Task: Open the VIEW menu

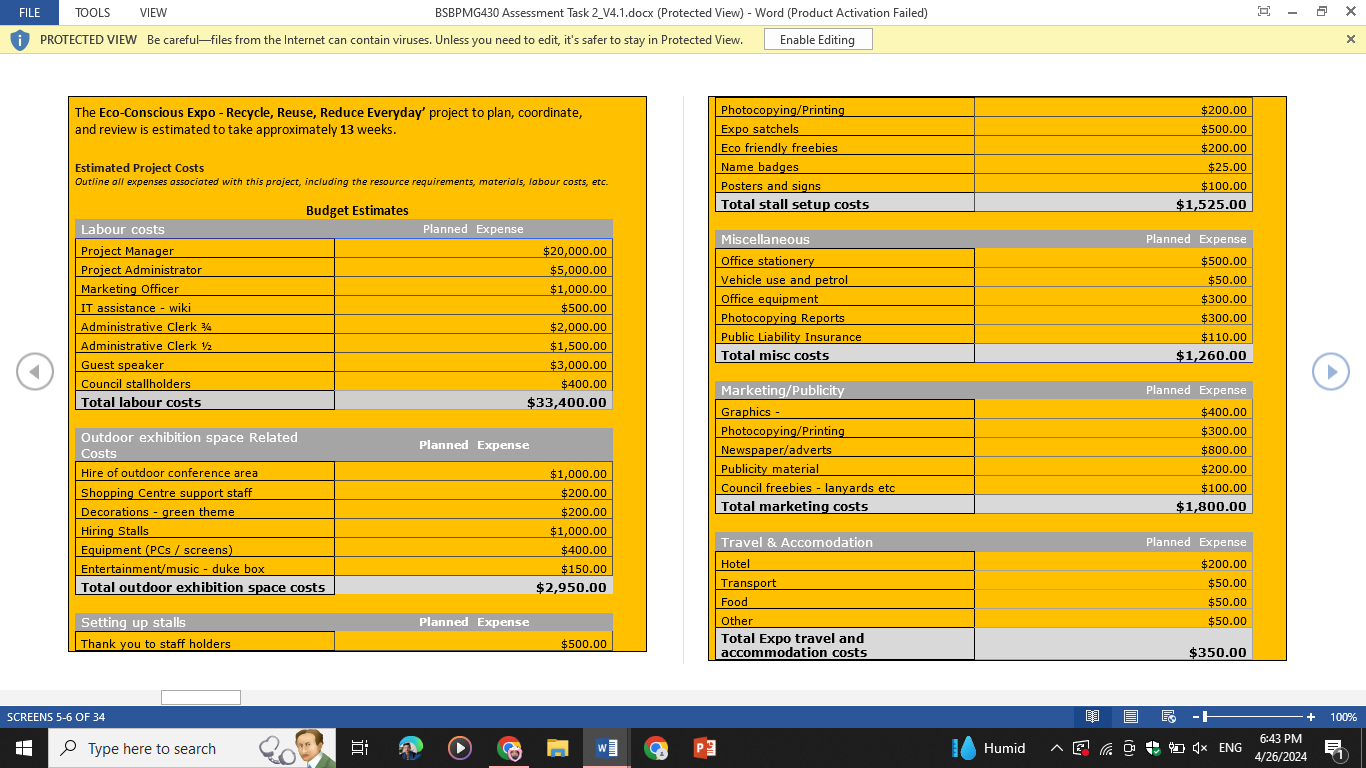Action: click(152, 12)
